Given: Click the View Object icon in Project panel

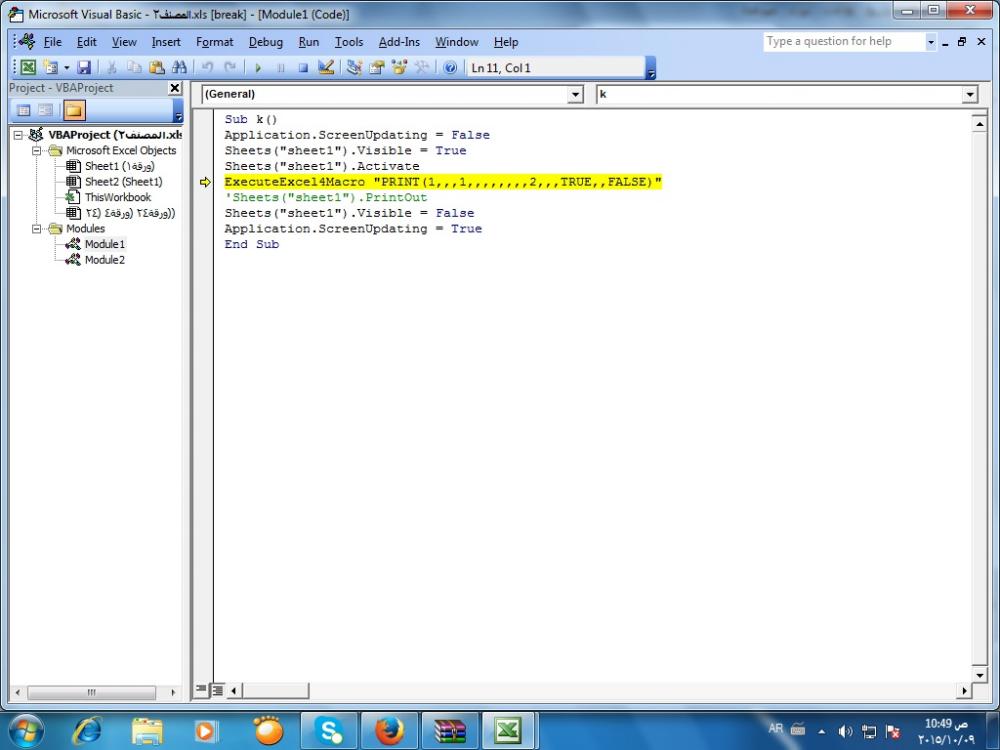Looking at the screenshot, I should [x=45, y=110].
